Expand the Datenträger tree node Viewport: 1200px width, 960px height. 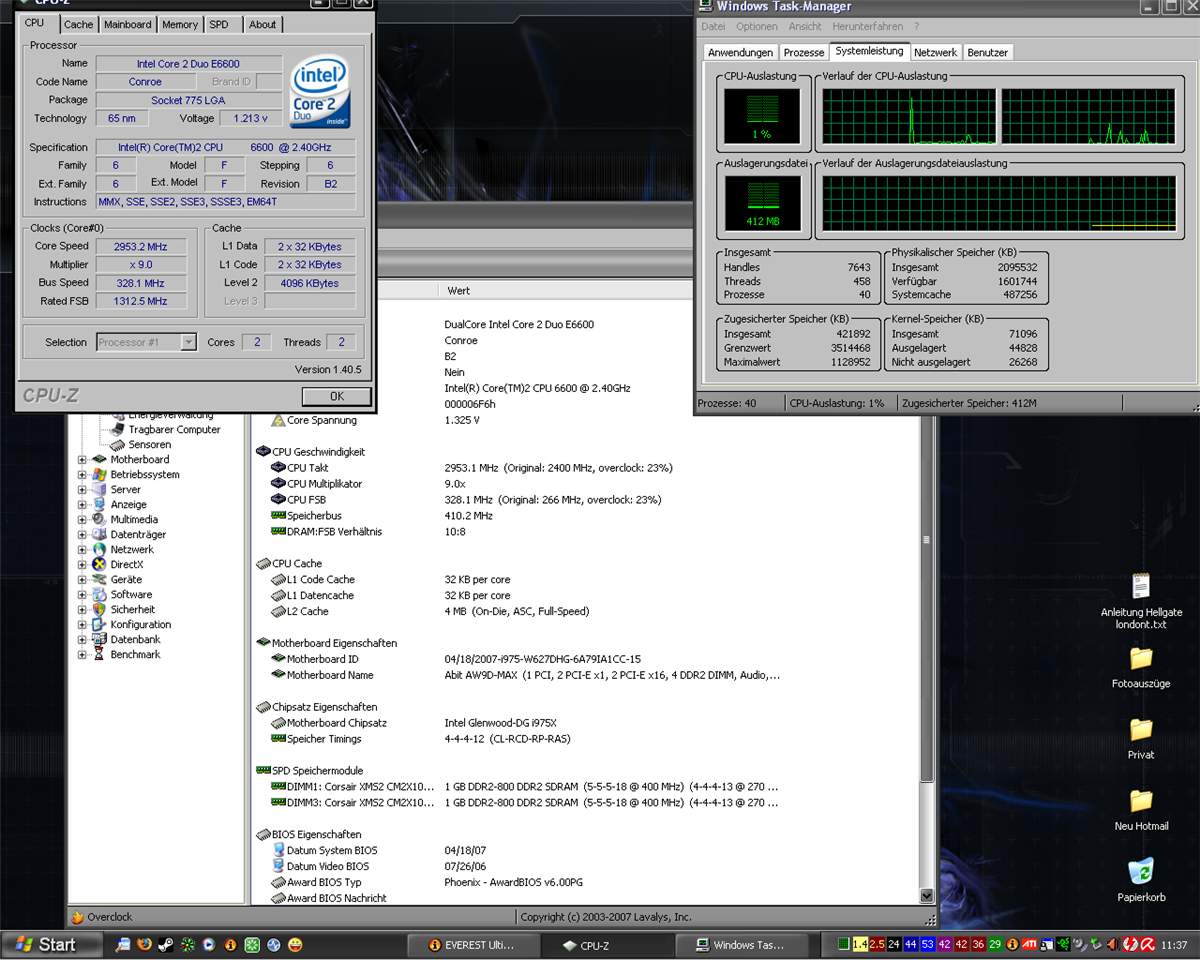point(82,535)
